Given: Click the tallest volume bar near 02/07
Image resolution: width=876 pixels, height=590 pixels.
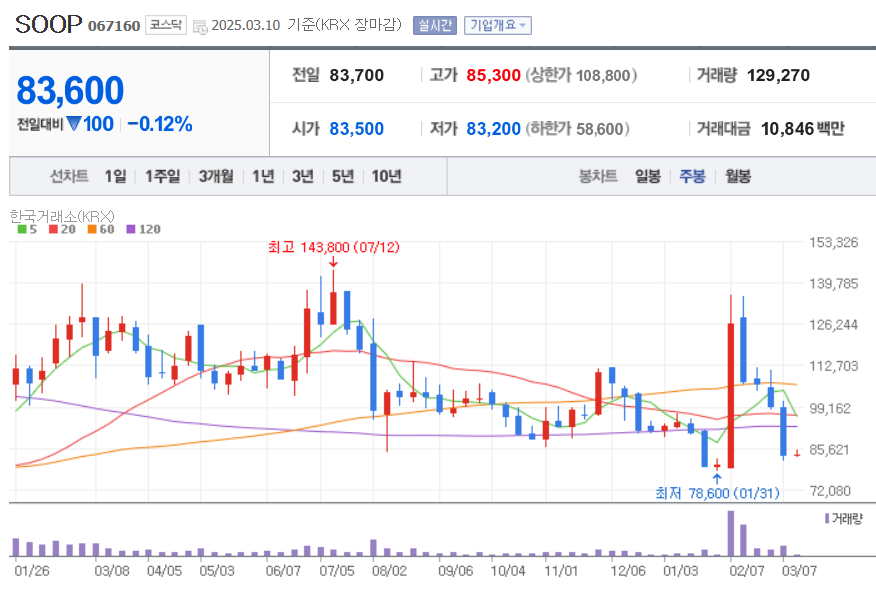Looking at the screenshot, I should (731, 534).
